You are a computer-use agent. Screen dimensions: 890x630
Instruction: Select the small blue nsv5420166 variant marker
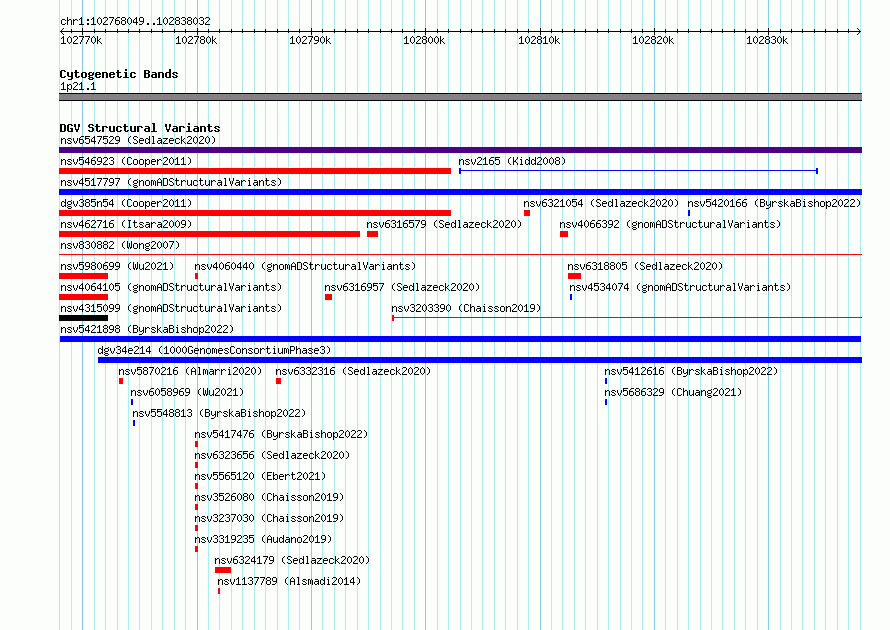coord(689,213)
